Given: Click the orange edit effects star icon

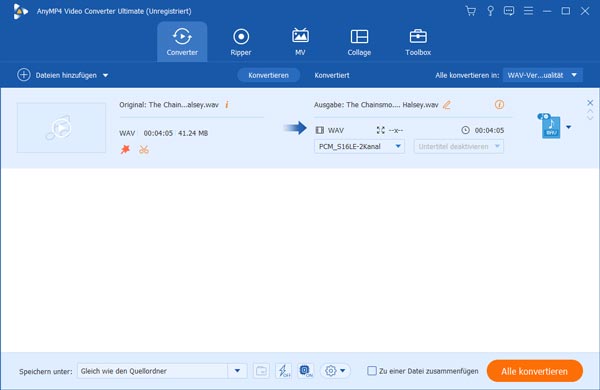Looking at the screenshot, I should pyautogui.click(x=125, y=149).
